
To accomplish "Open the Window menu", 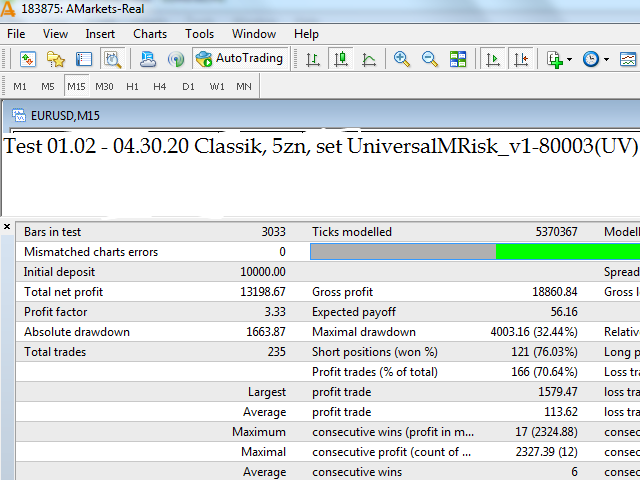I will (254, 34).
